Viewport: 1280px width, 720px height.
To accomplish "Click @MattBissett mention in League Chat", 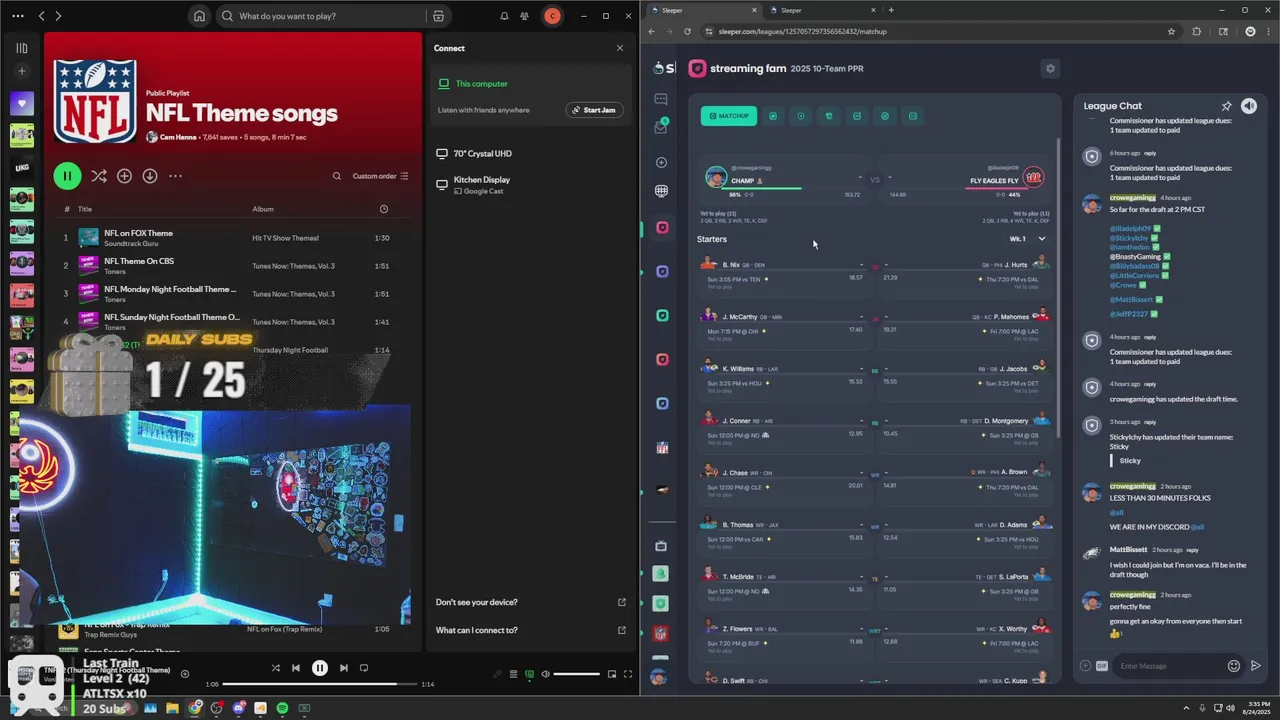I will point(1130,299).
